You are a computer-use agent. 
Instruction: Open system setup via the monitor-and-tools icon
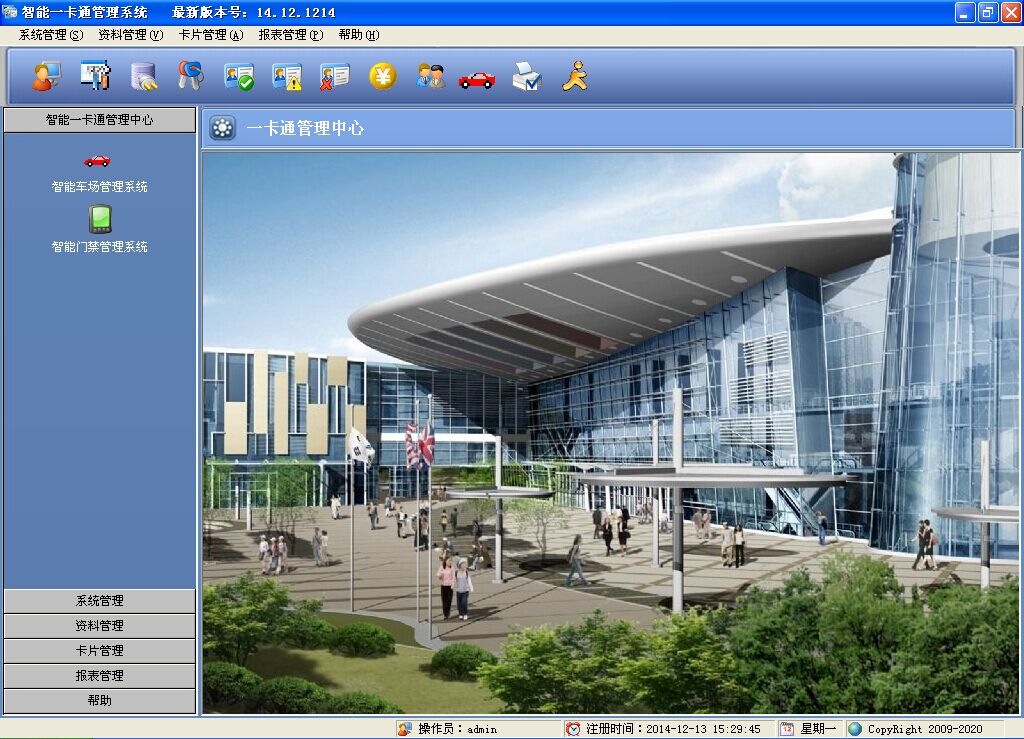tap(95, 75)
